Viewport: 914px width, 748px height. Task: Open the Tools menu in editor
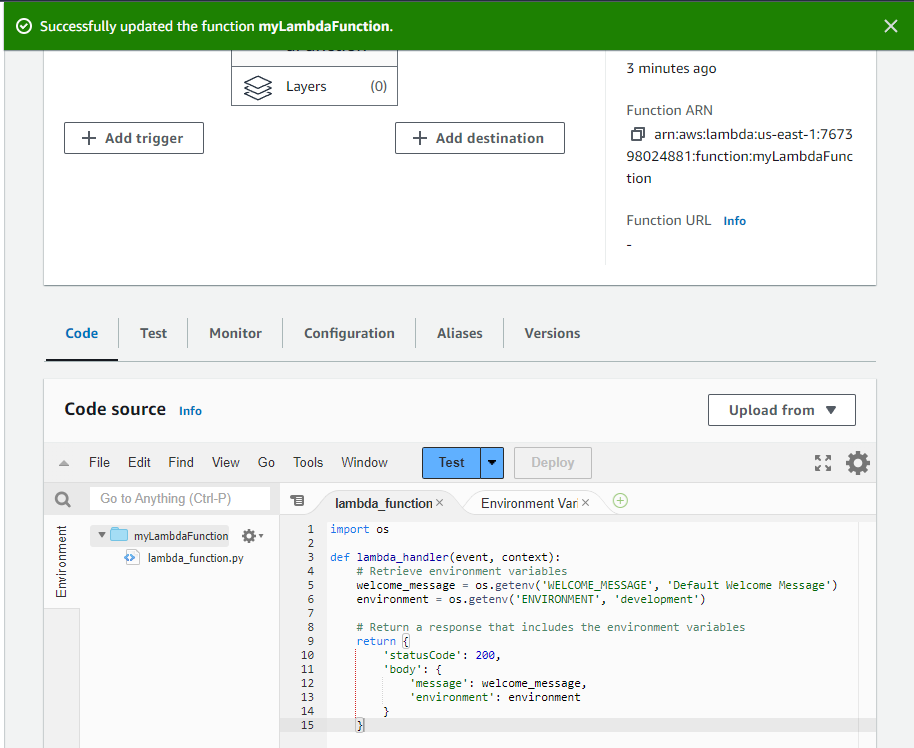click(308, 462)
